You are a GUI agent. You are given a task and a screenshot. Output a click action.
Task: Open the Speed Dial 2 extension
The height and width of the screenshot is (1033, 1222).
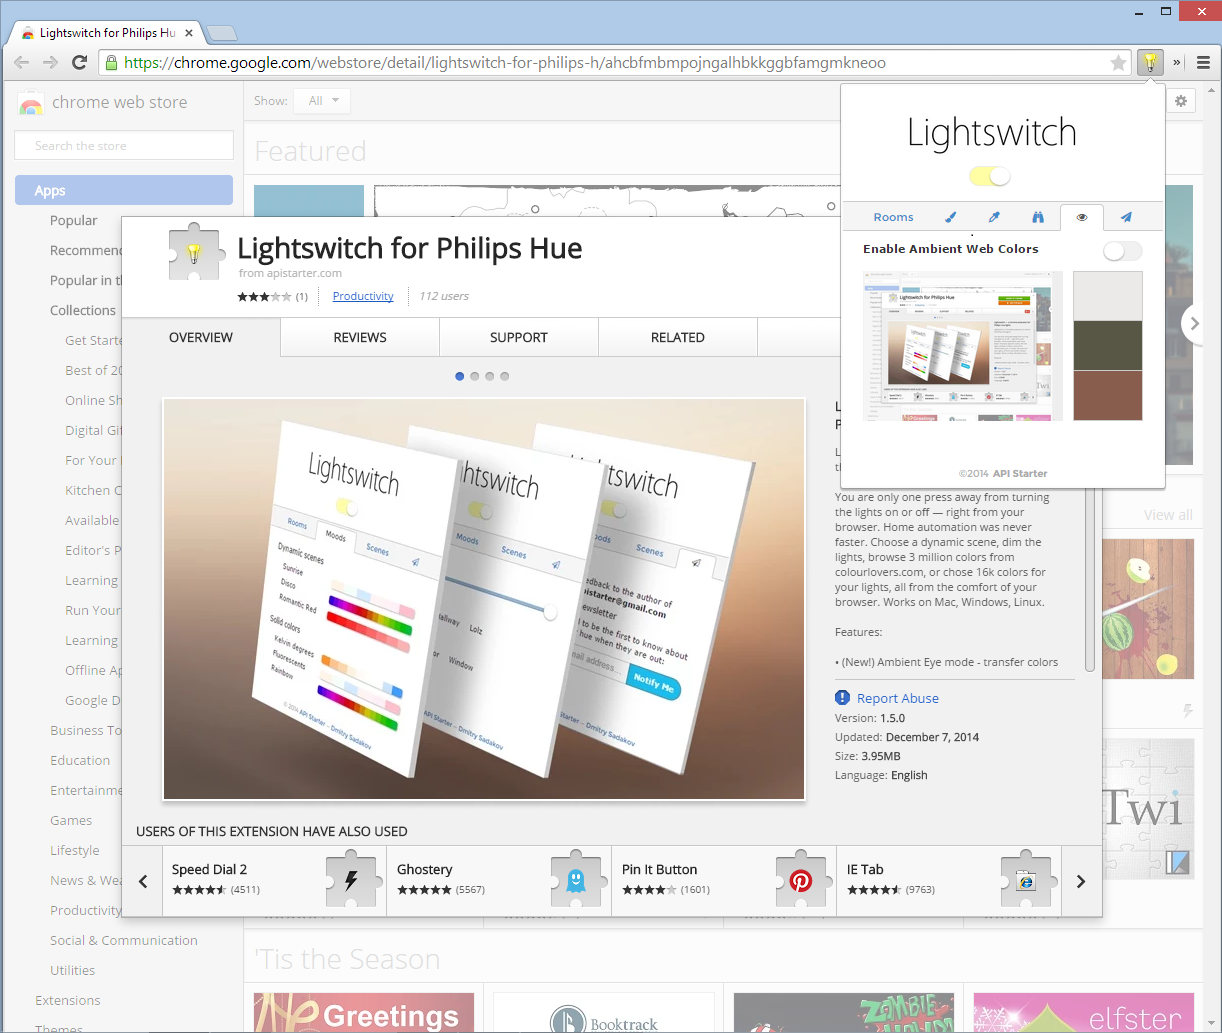pyautogui.click(x=209, y=869)
